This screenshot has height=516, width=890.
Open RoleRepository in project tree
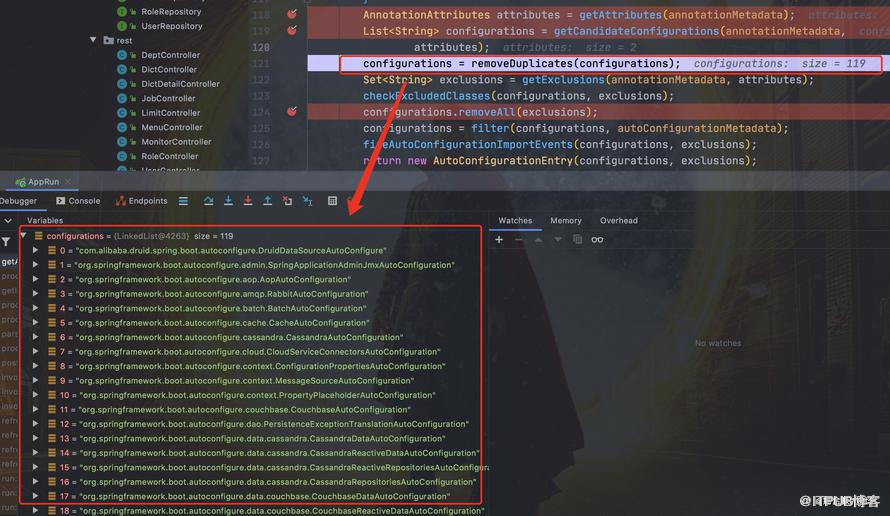click(171, 11)
